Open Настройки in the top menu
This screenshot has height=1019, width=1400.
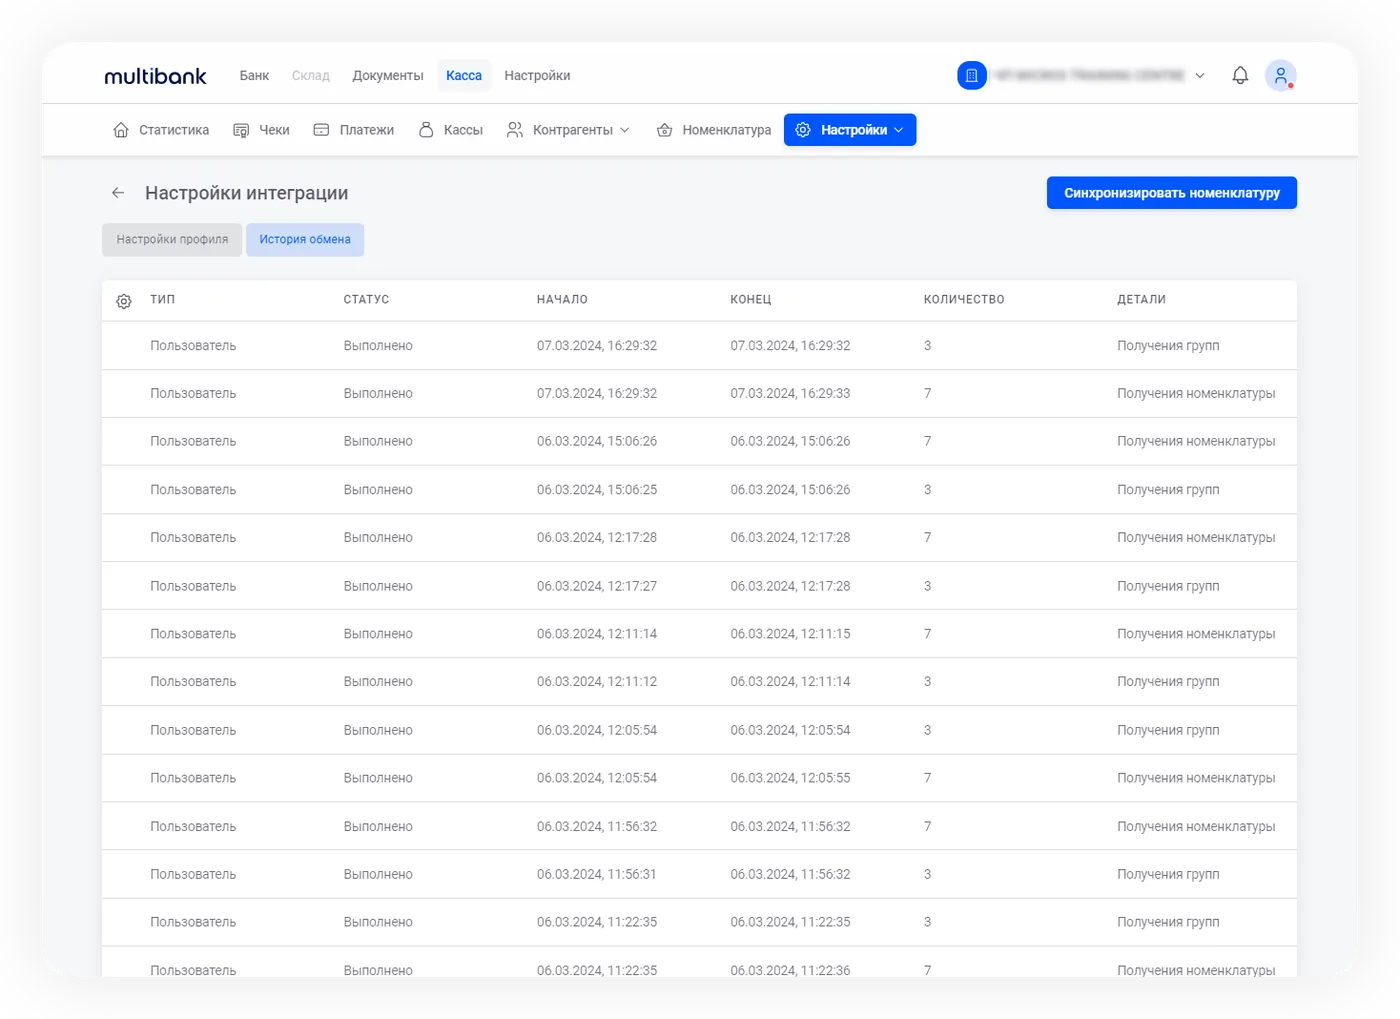pos(537,76)
